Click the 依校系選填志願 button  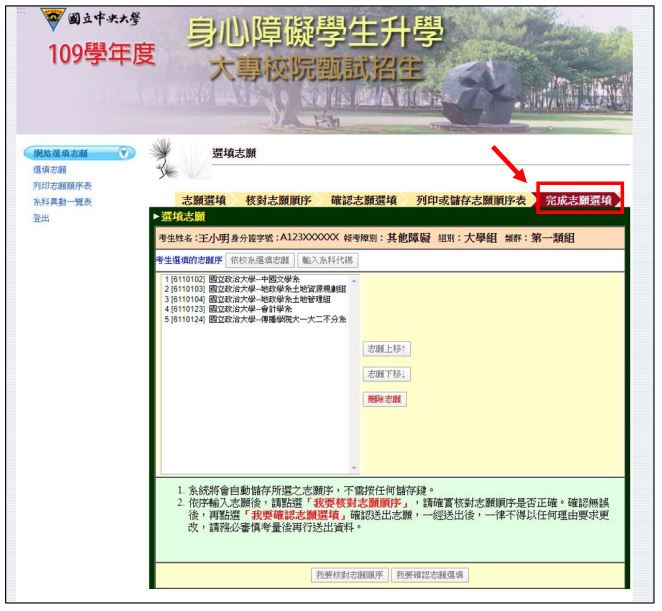[260, 261]
